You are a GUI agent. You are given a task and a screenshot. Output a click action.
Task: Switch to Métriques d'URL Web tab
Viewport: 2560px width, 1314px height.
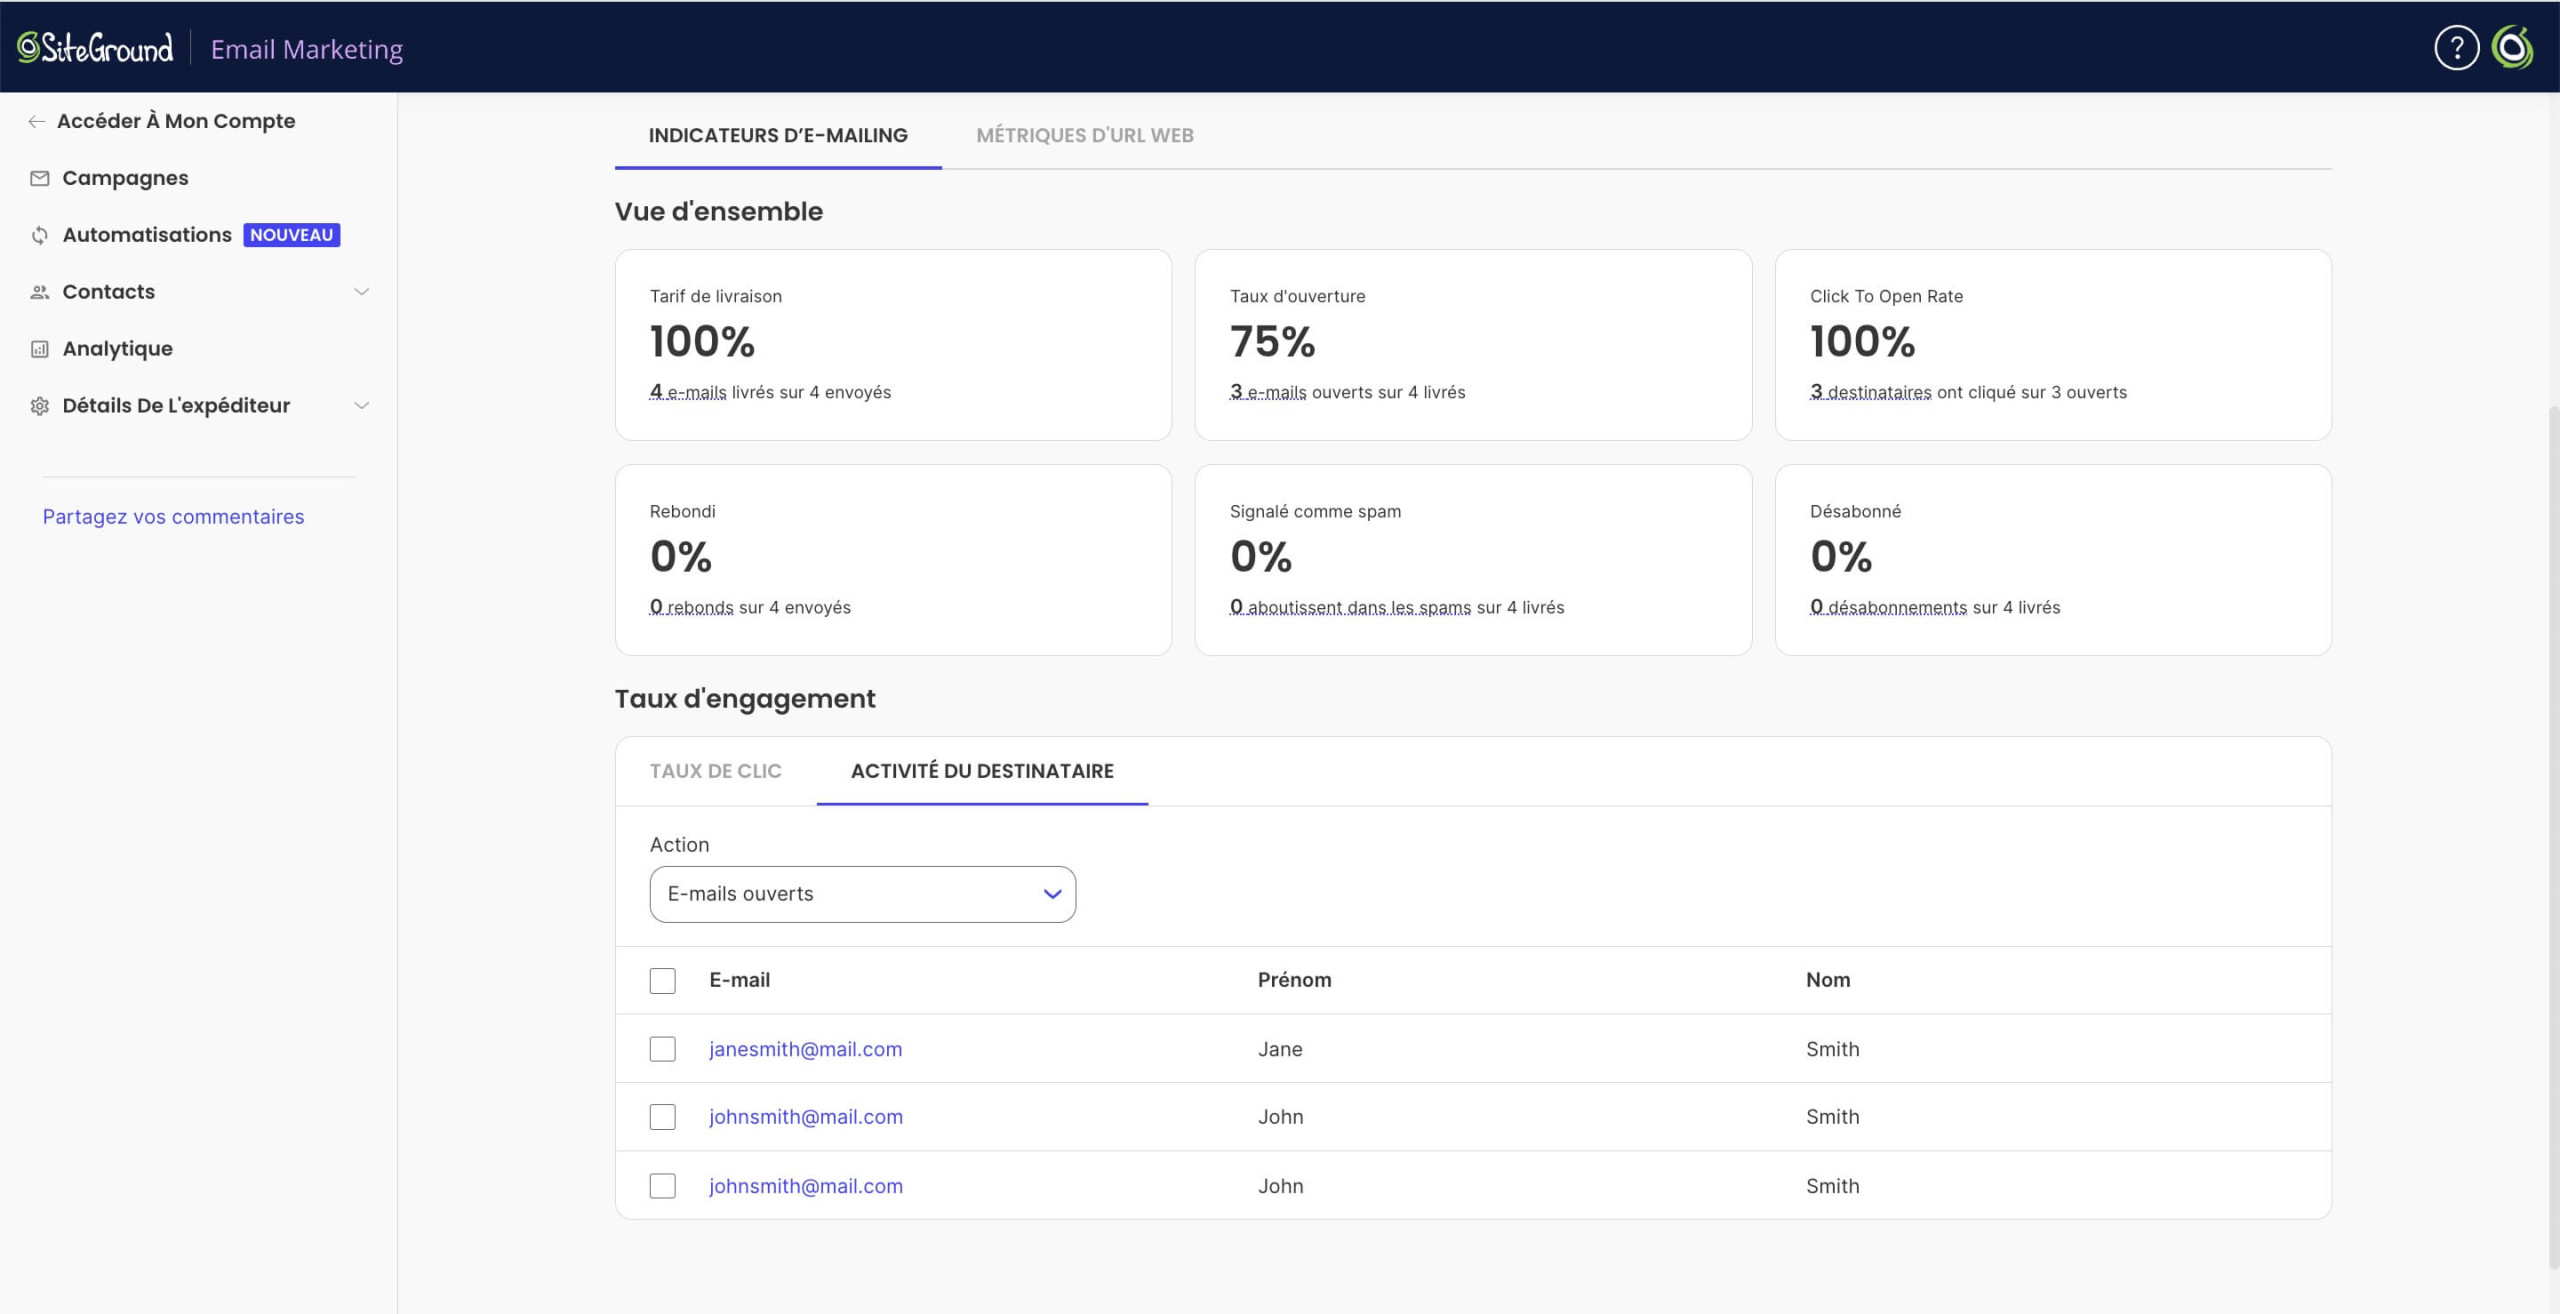pyautogui.click(x=1084, y=135)
